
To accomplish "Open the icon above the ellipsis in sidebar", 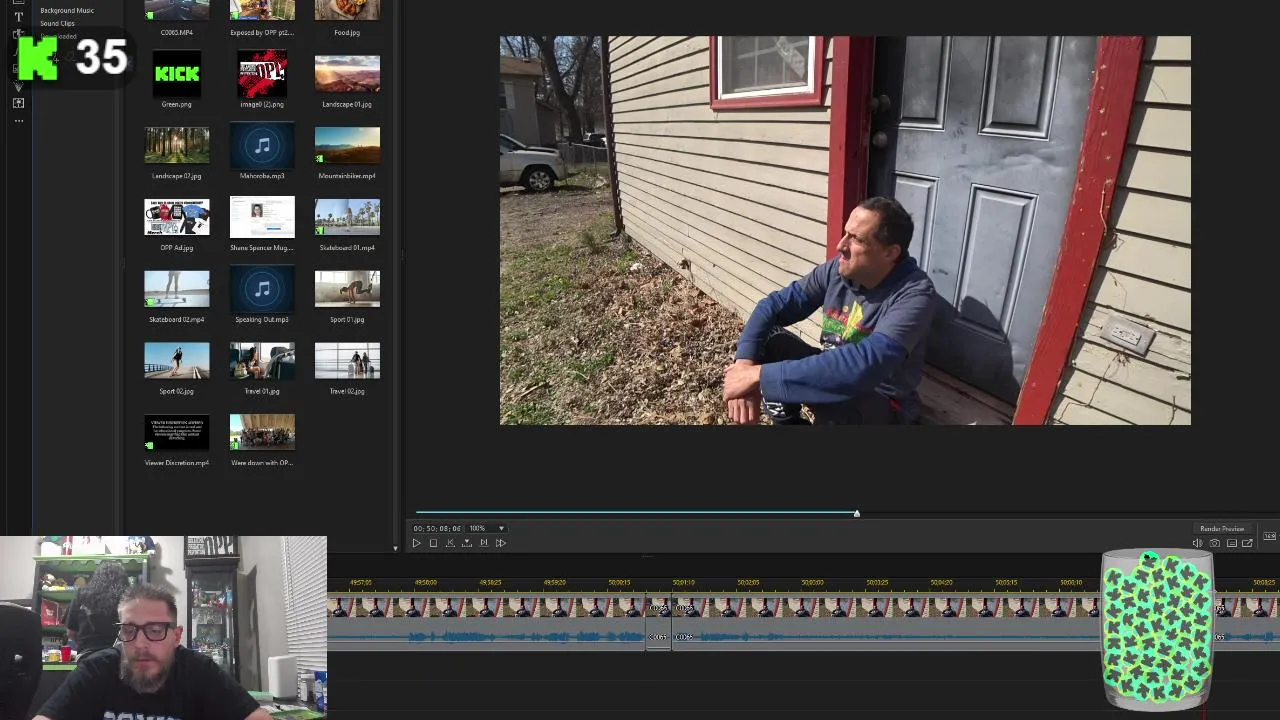I will tap(18, 103).
